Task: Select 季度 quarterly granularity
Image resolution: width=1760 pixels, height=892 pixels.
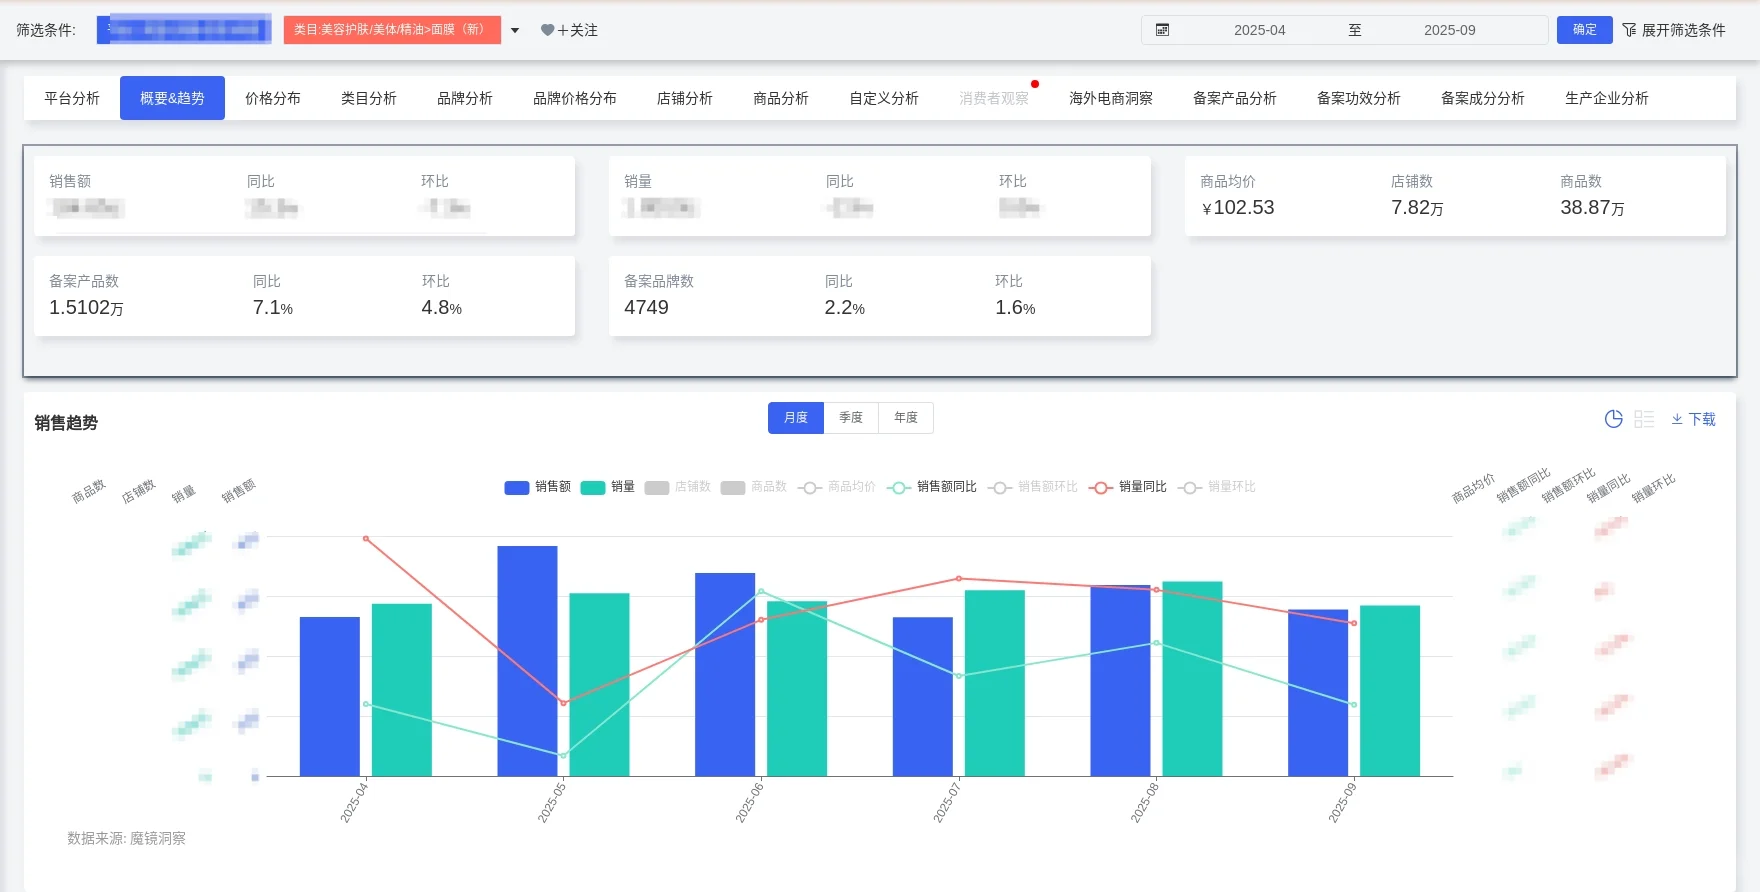Action: coord(851,418)
